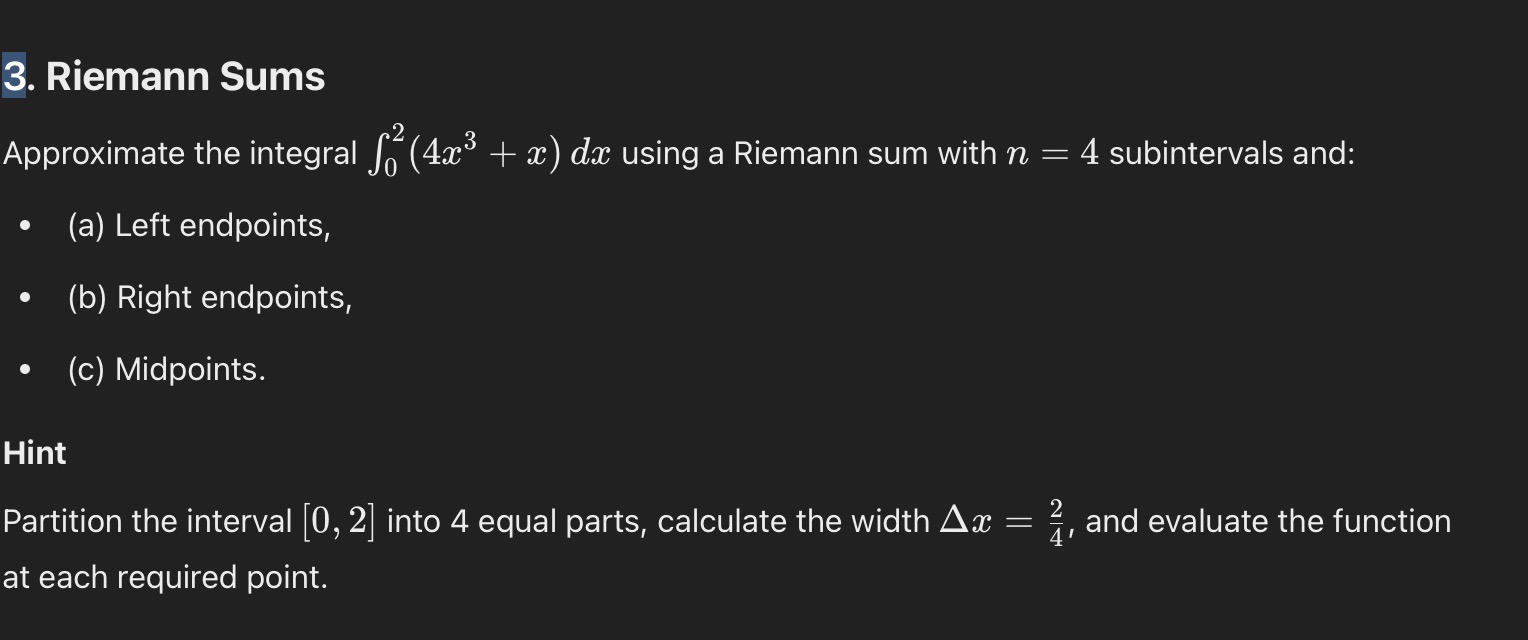Select the (b) Right endpoints item

(210, 298)
